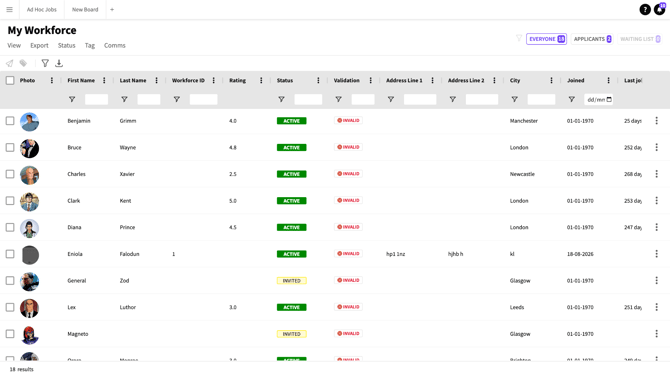Screen dimensions: 670x377
Task: Switch to the Ad Hoc Jobs tab
Action: 41,9
